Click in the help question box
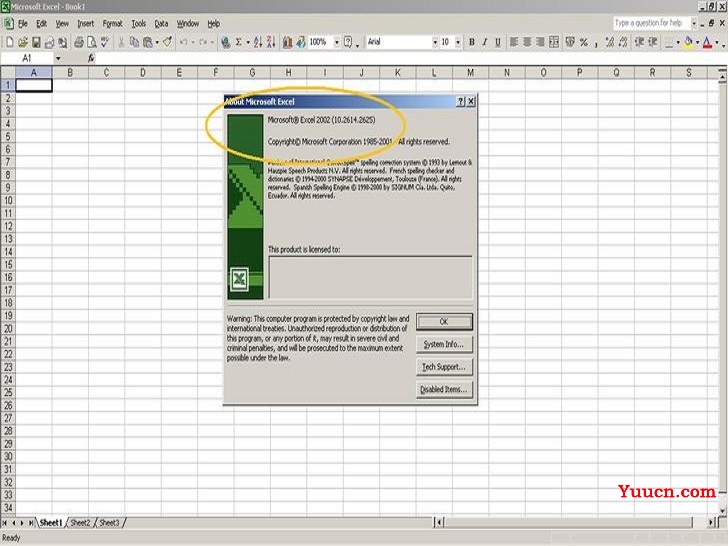Screen dimensions: 728x546 [x=651, y=23]
